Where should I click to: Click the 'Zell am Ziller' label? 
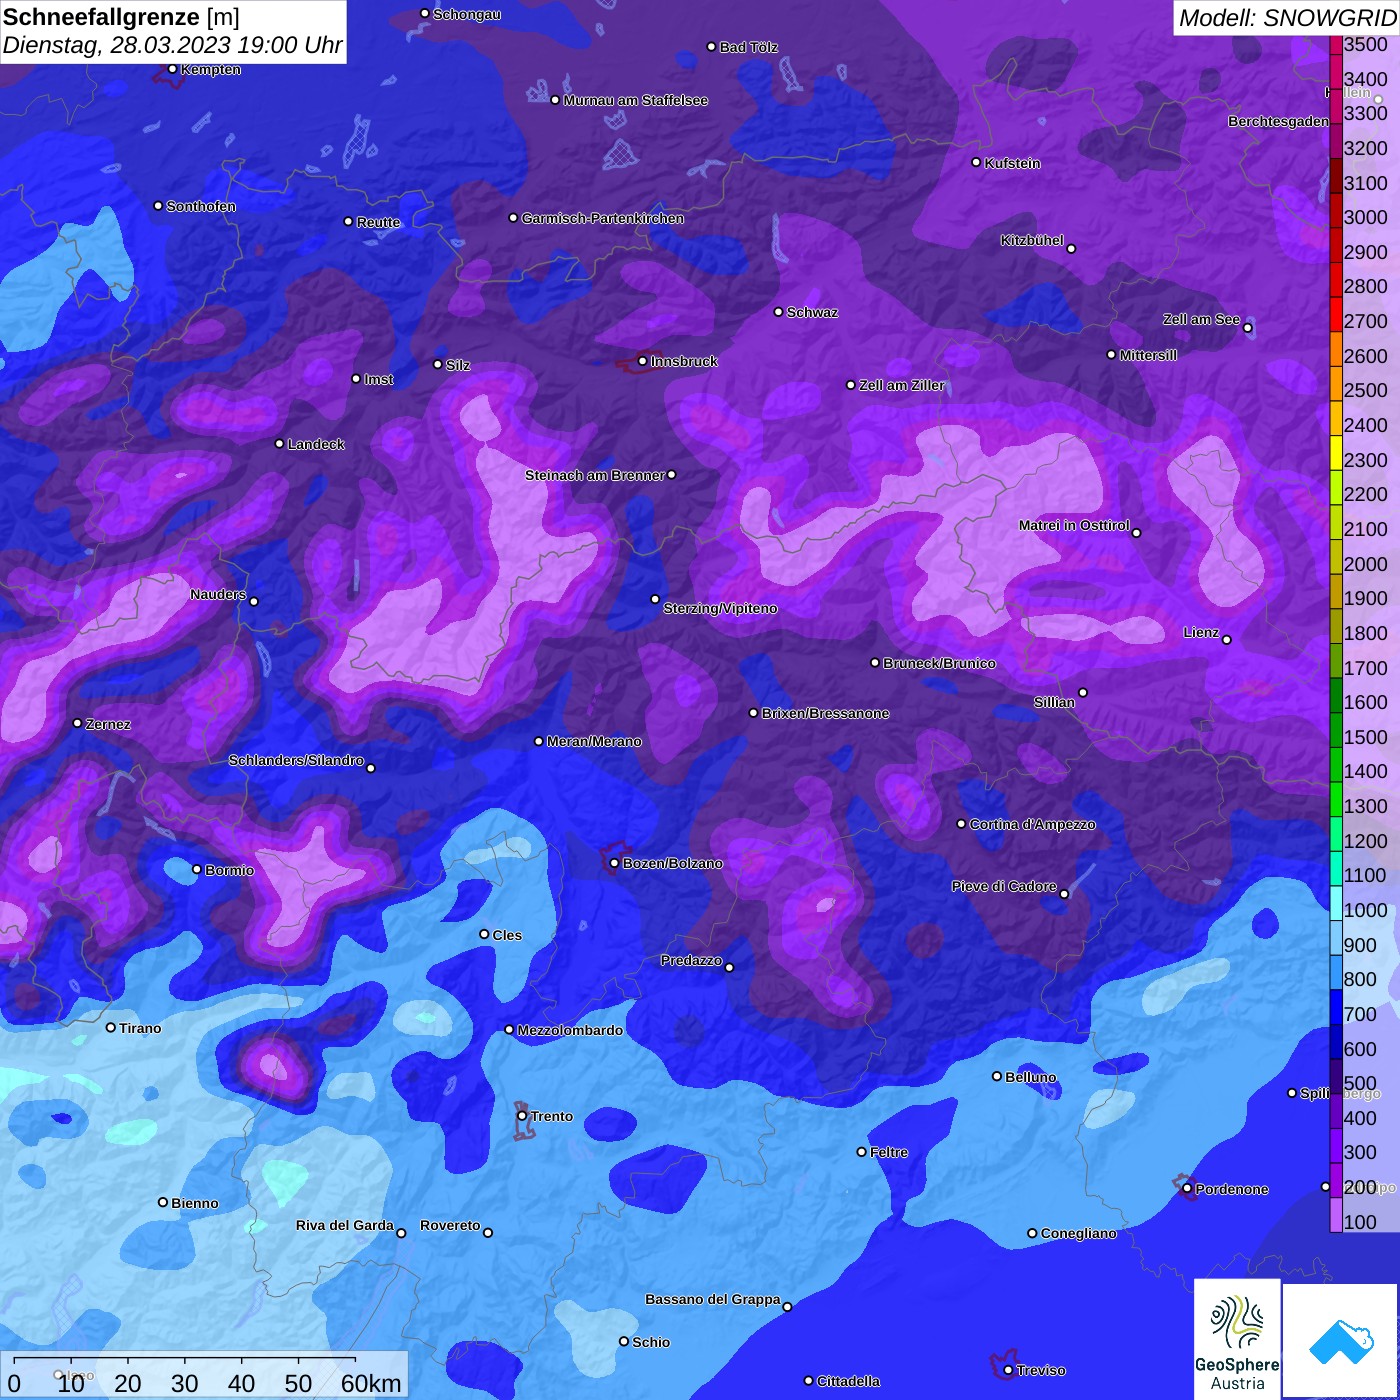(x=902, y=385)
